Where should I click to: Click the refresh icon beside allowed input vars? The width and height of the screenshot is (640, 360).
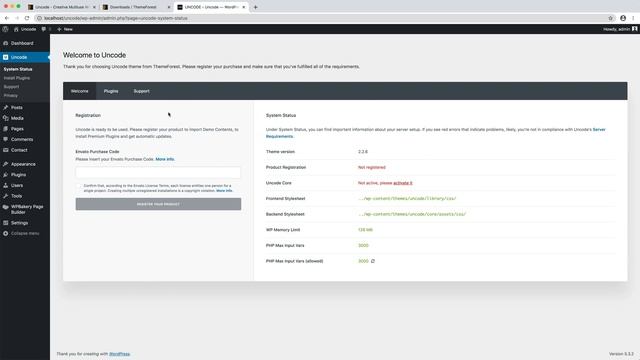373,261
